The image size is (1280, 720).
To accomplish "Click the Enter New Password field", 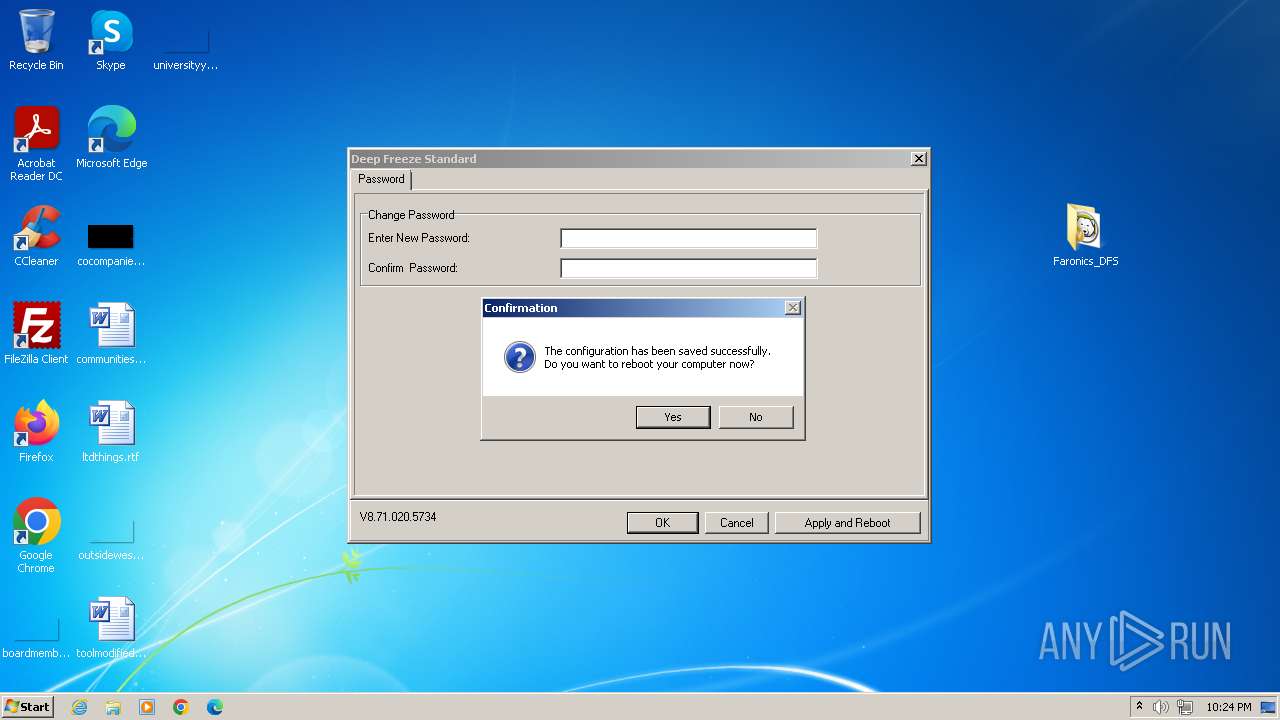I will (x=688, y=238).
